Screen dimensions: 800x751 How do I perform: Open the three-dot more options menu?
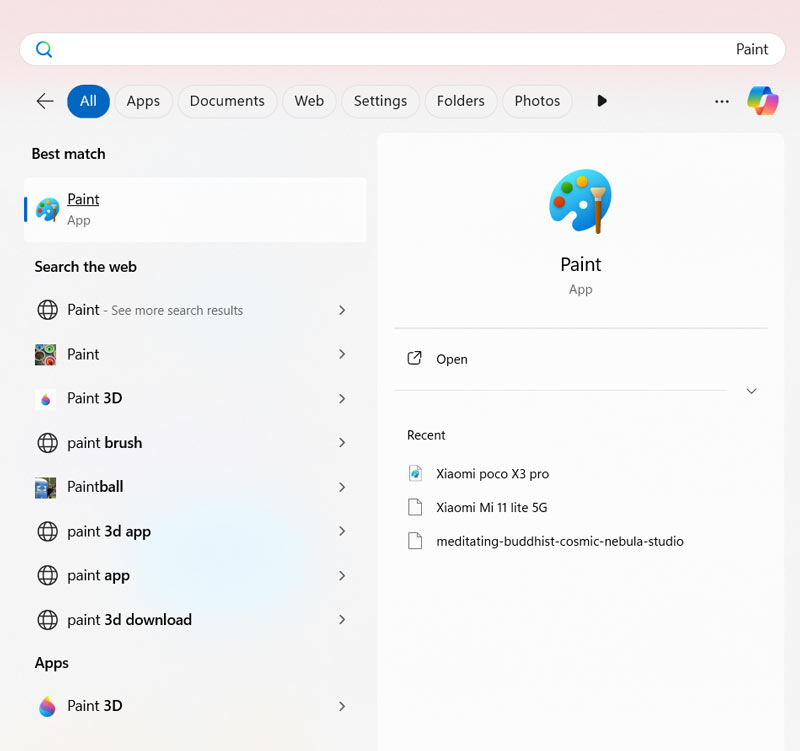(721, 102)
